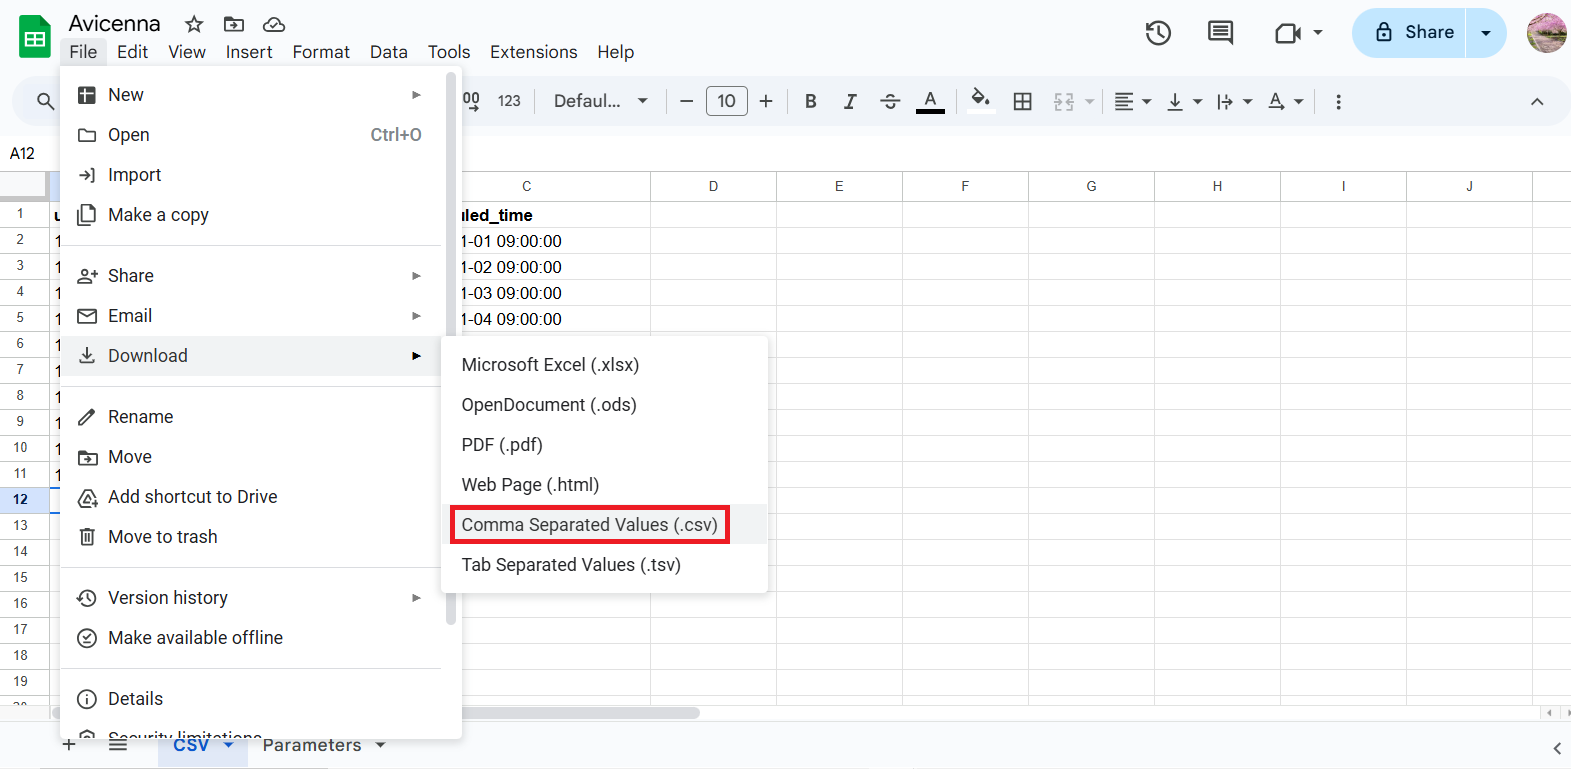This screenshot has width=1571, height=769.
Task: Click the font size input field
Action: (726, 101)
